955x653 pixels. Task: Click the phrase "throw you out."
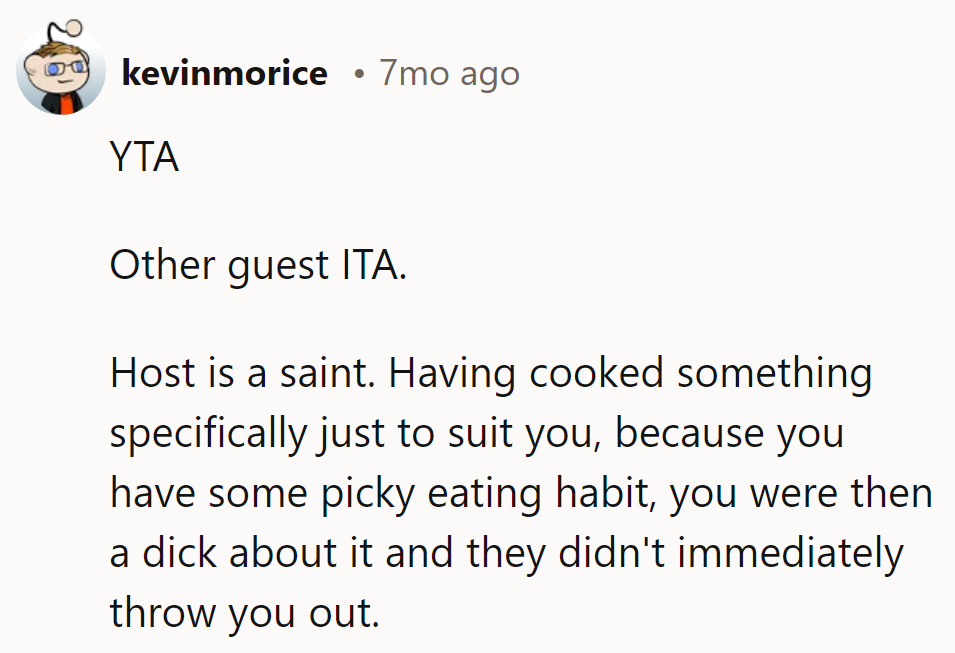245,612
